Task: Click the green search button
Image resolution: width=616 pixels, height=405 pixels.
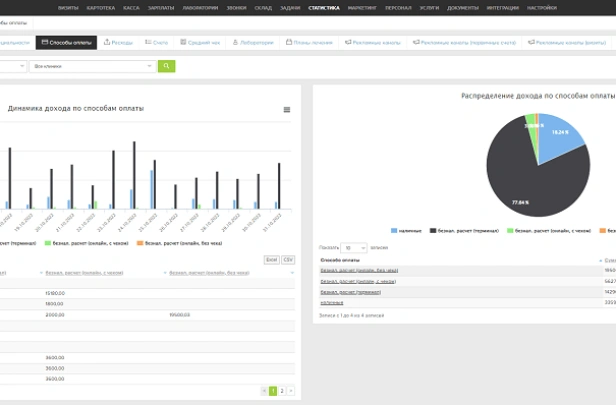Action: (166, 66)
